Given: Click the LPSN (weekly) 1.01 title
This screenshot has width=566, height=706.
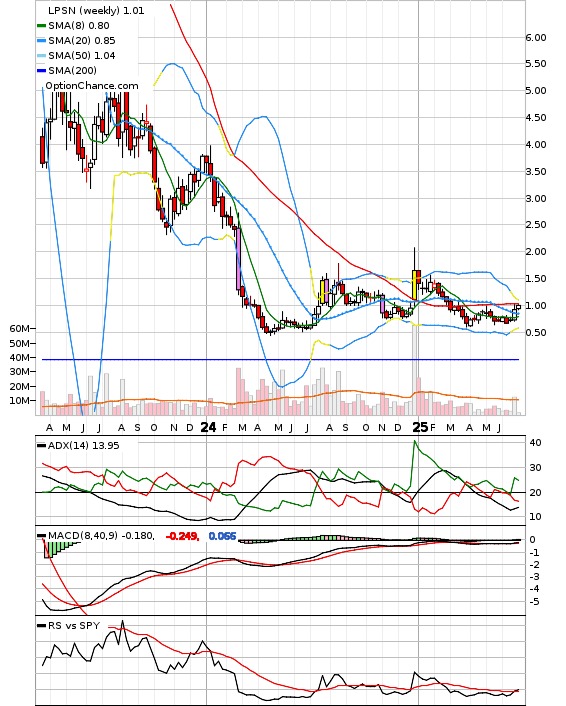Looking at the screenshot, I should [96, 10].
